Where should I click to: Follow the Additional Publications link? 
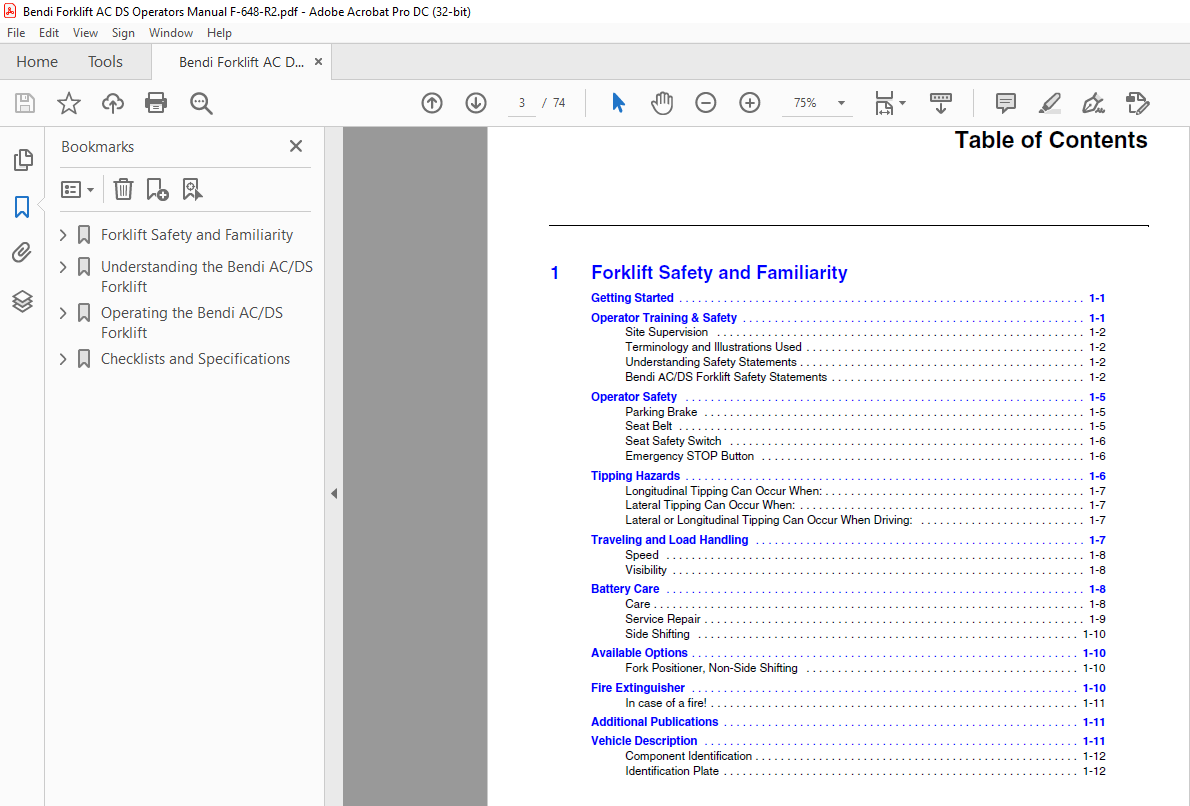coord(654,722)
